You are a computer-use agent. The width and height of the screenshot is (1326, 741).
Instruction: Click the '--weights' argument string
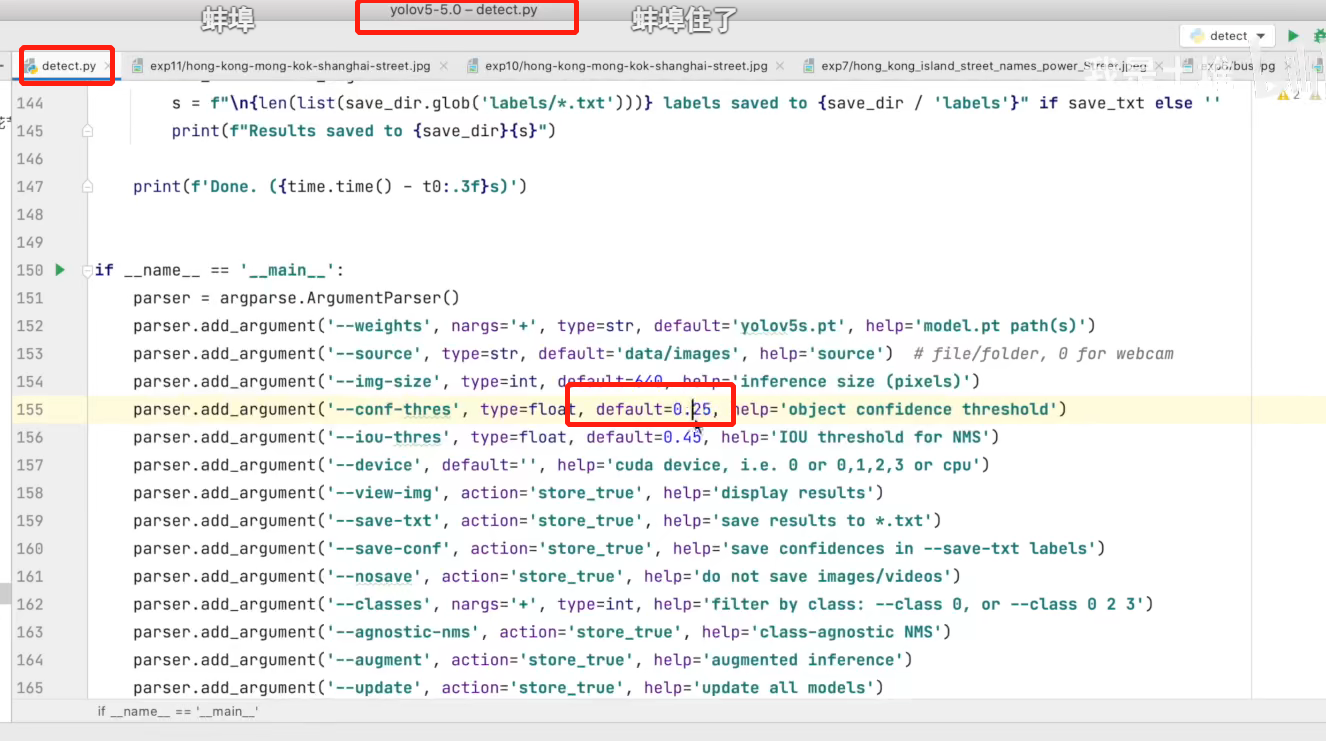click(x=383, y=325)
